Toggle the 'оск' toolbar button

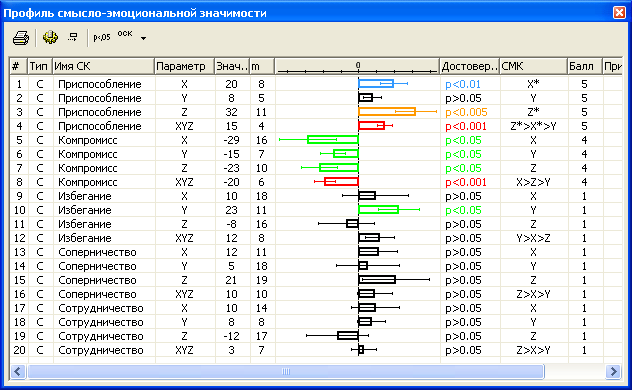(x=125, y=34)
